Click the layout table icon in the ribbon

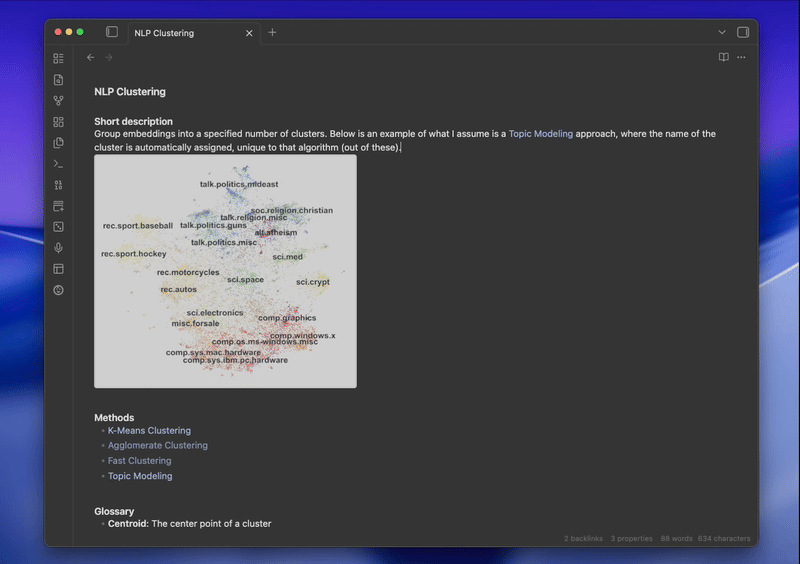[x=58, y=269]
